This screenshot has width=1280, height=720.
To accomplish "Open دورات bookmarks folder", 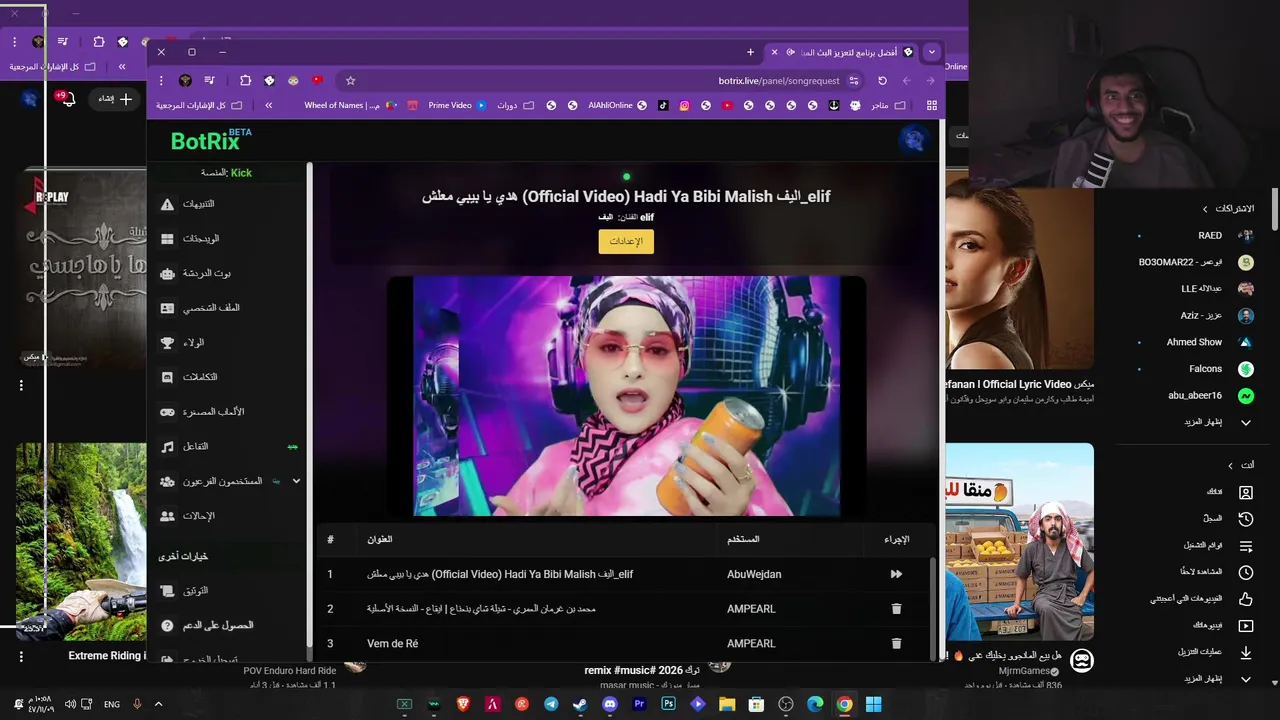I will point(515,105).
